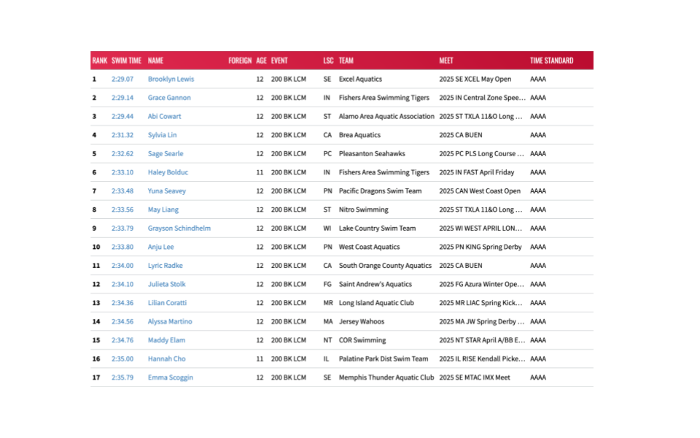Click the 2:34.00 swim time for Lyric Radke
The image size is (700, 438).
(123, 266)
